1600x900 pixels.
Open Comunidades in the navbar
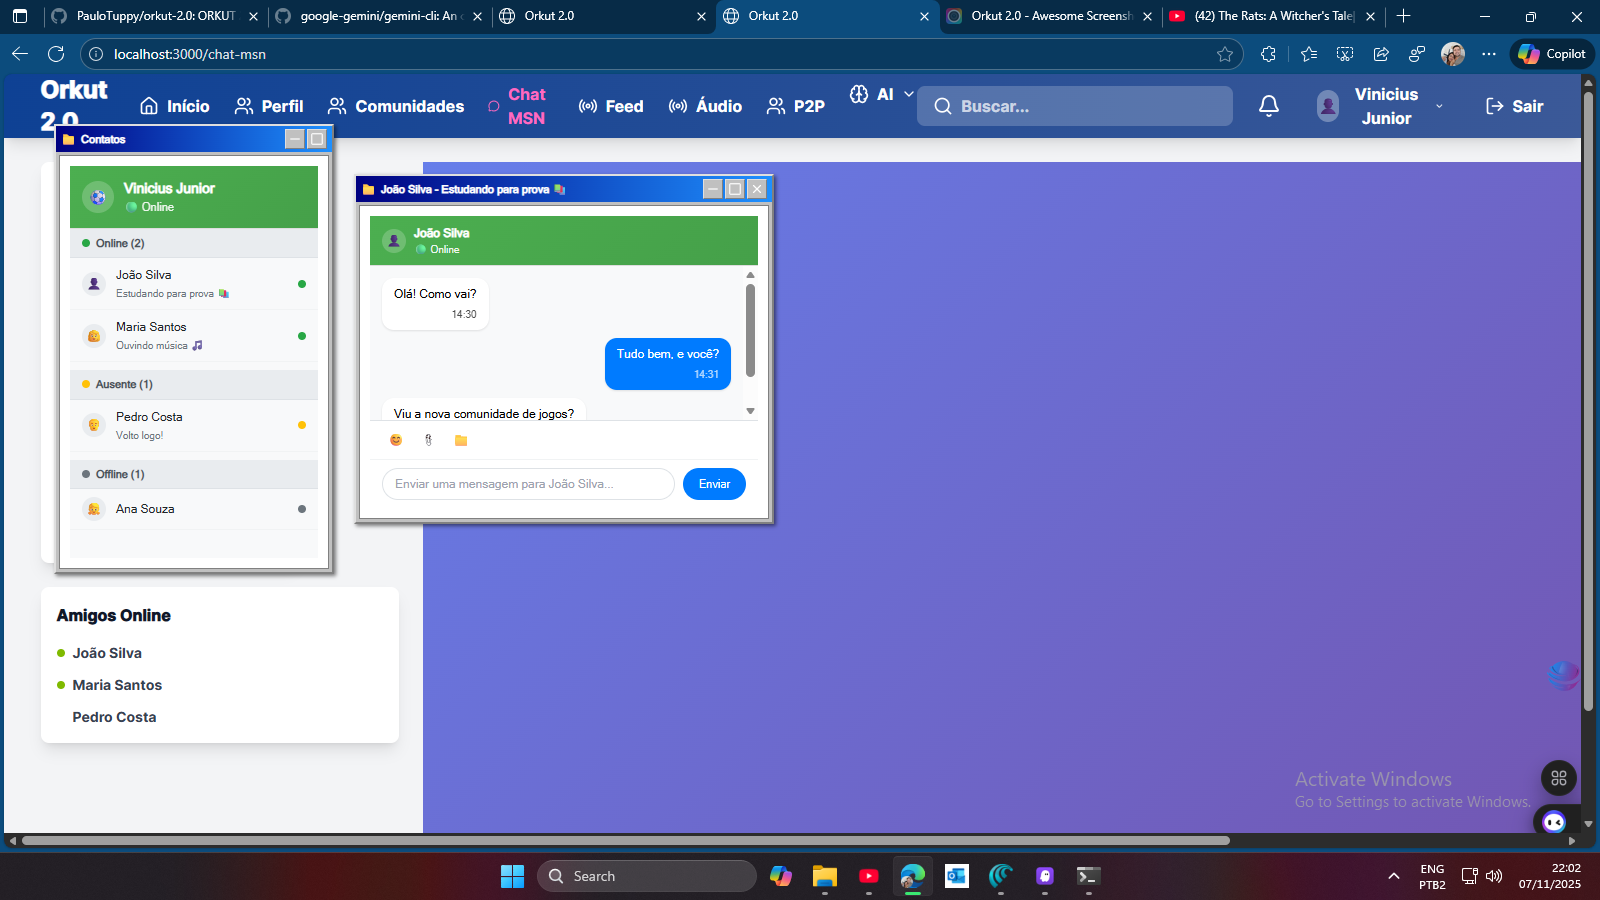tap(396, 106)
